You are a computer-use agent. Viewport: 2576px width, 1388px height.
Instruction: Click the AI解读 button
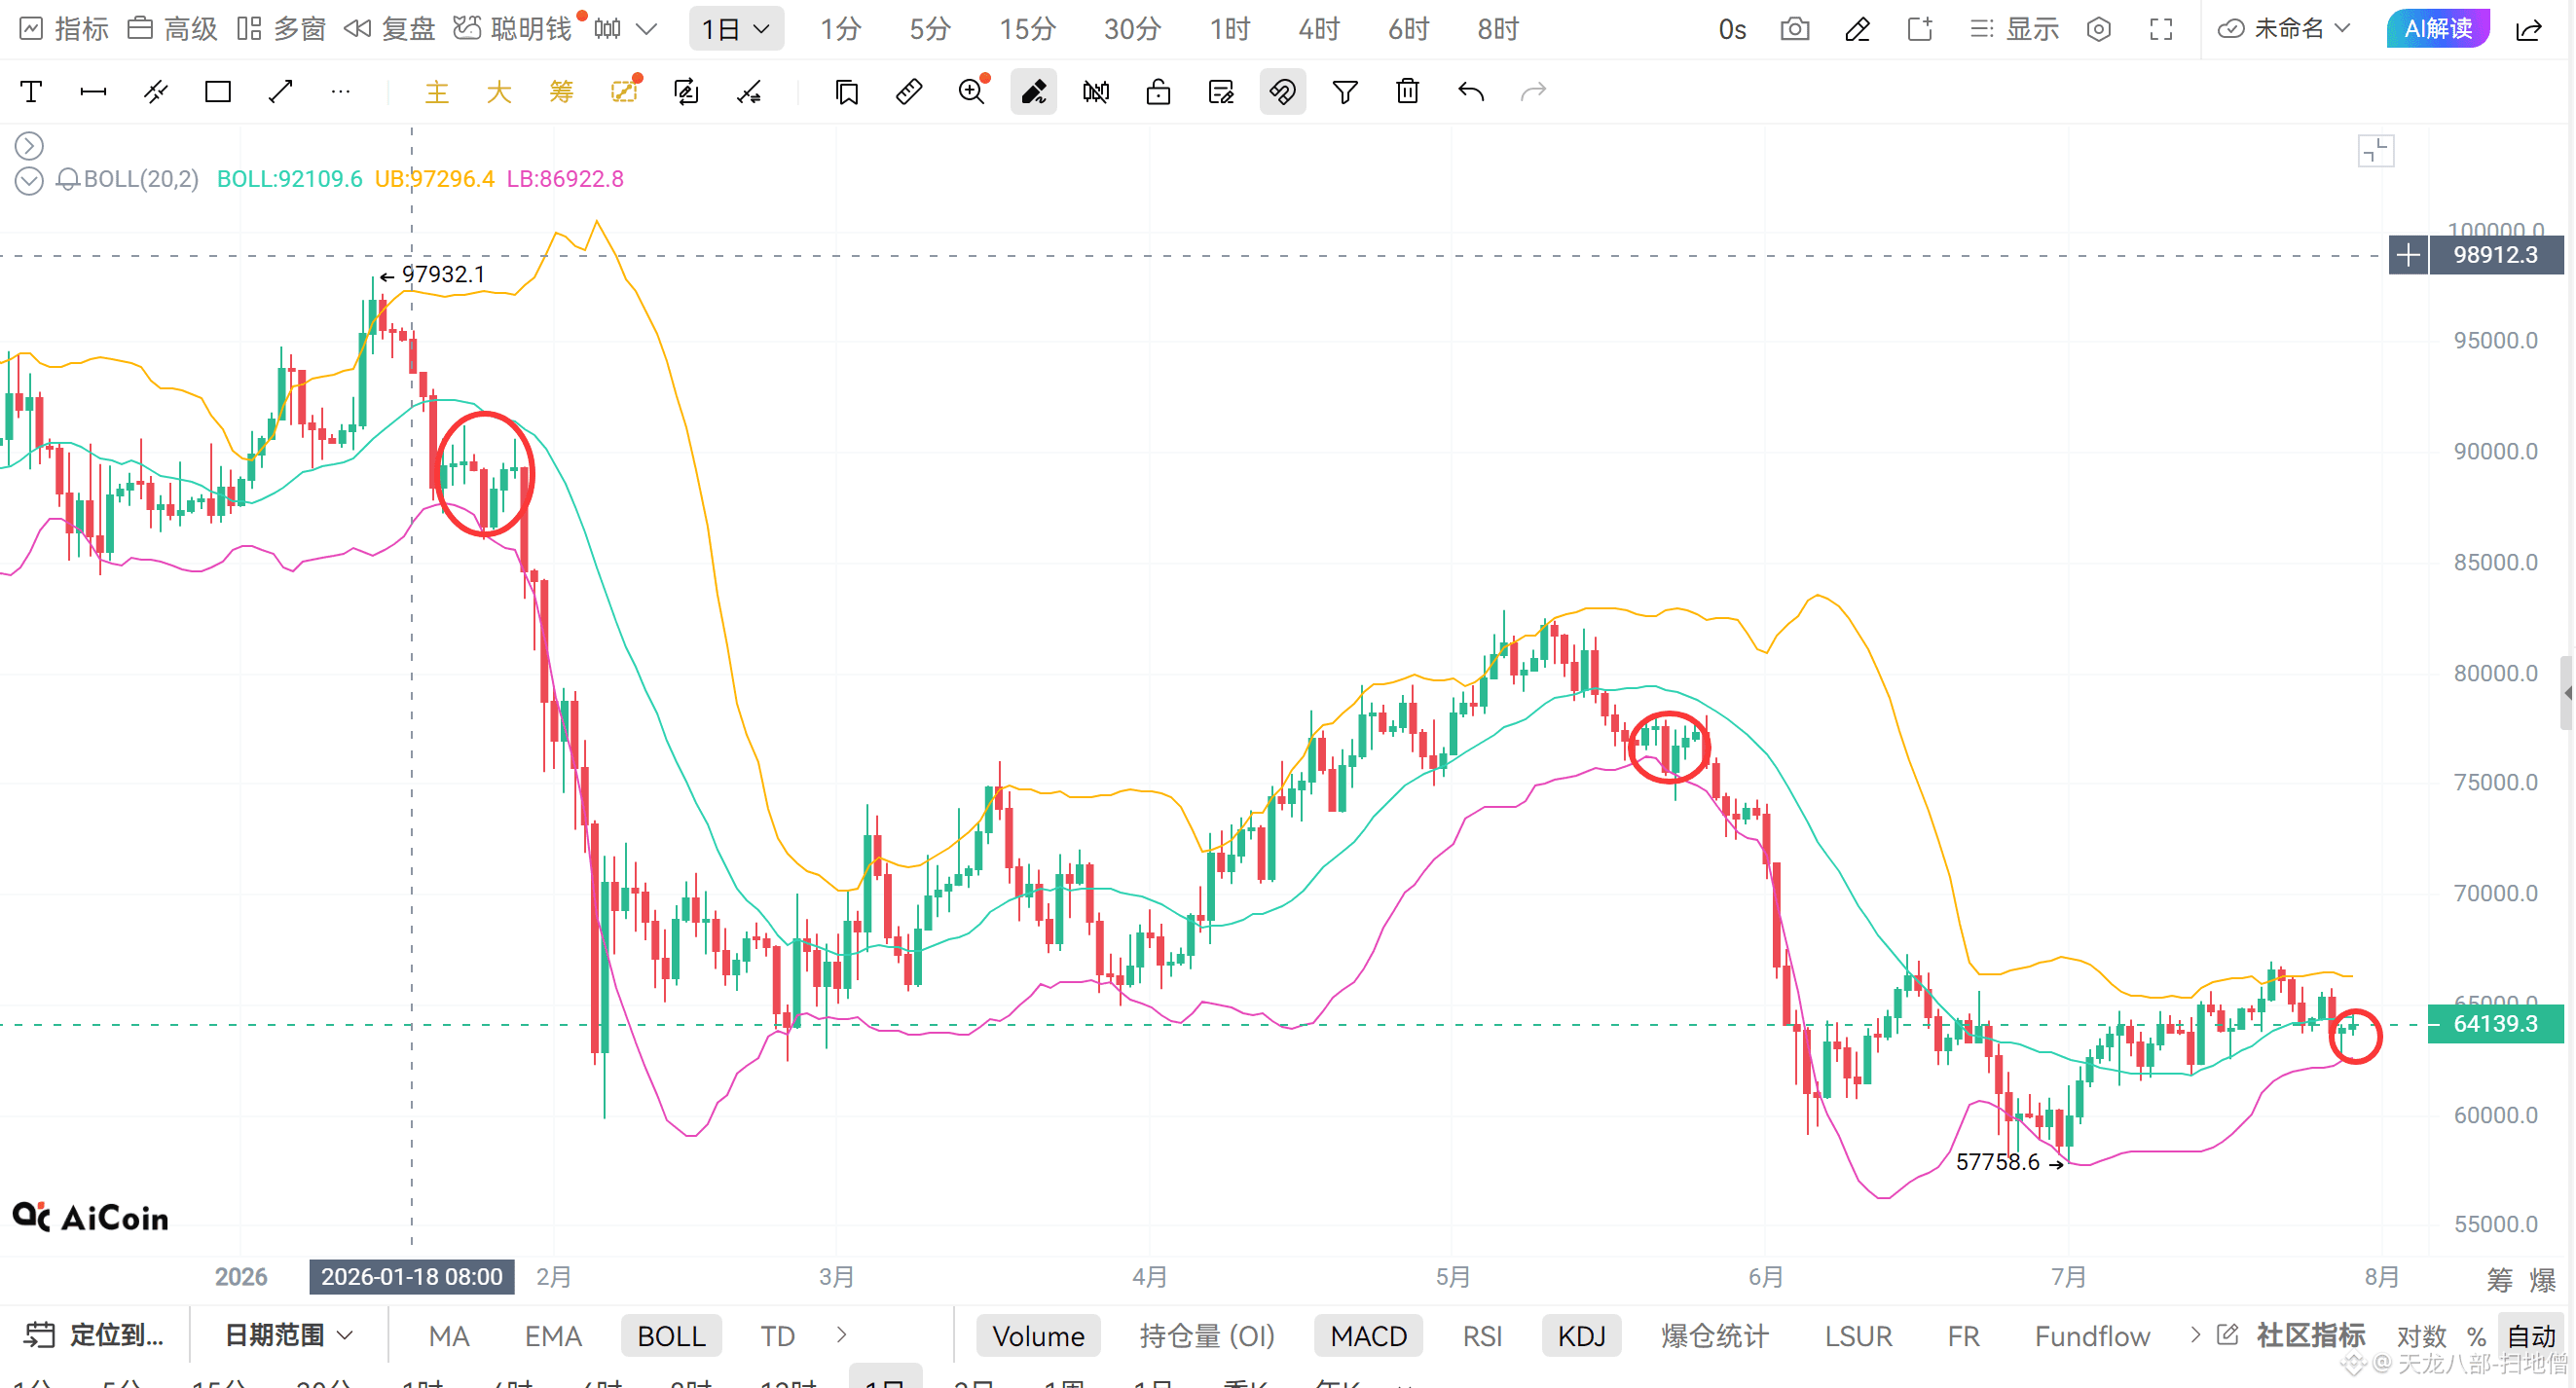point(2437,29)
